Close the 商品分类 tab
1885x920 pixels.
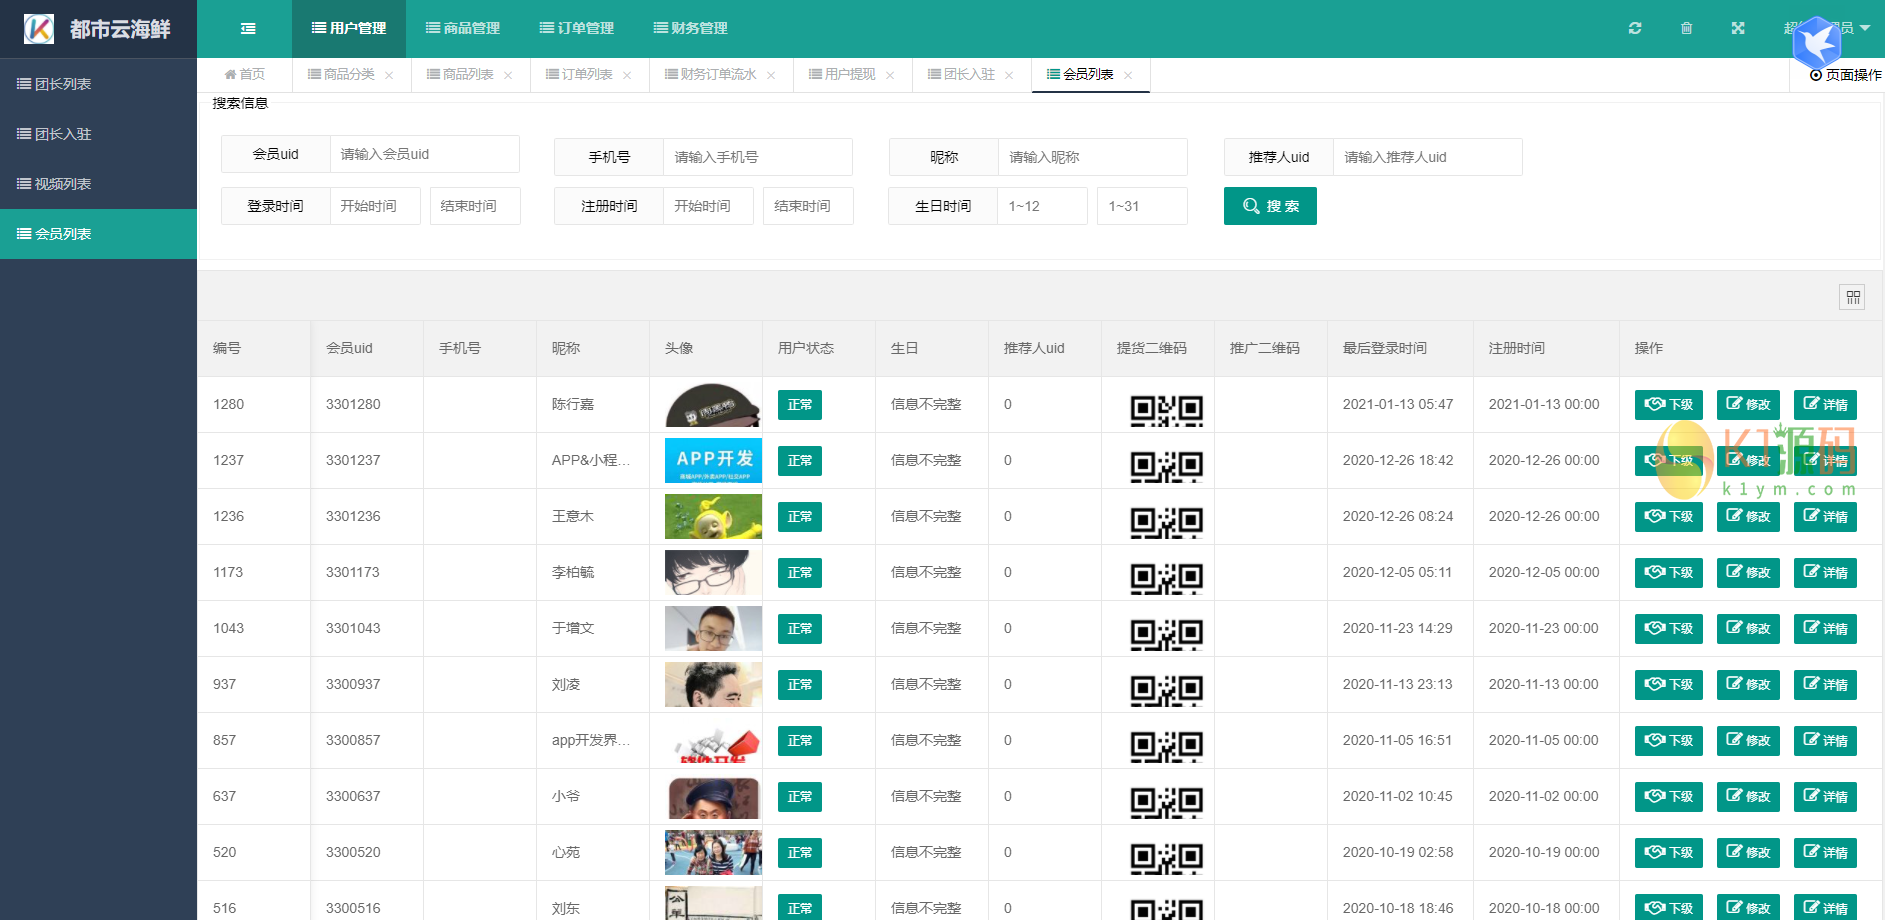tap(389, 76)
